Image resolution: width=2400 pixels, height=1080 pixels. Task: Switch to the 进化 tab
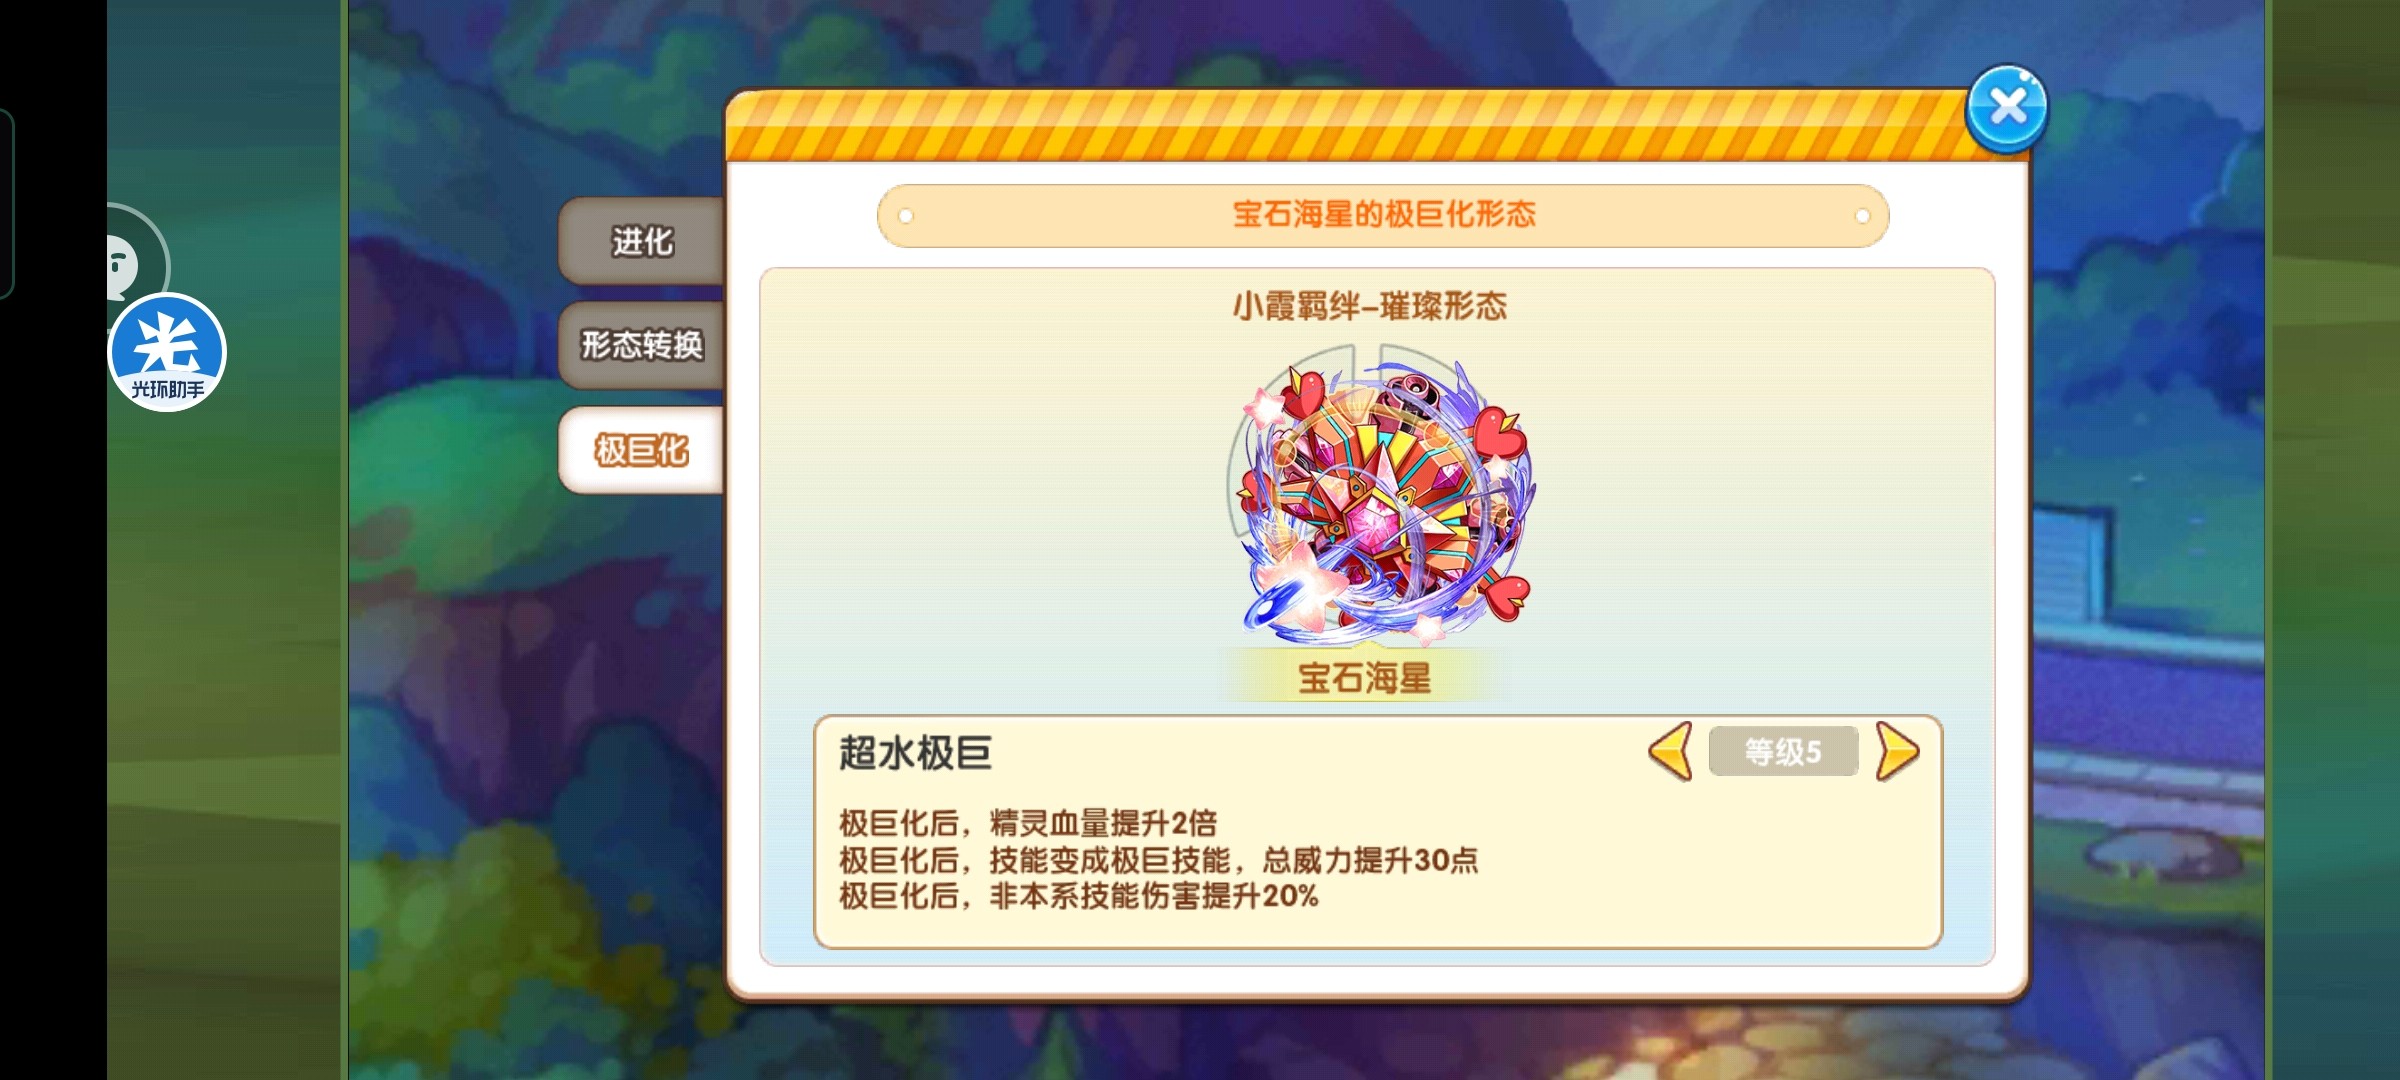click(x=641, y=241)
